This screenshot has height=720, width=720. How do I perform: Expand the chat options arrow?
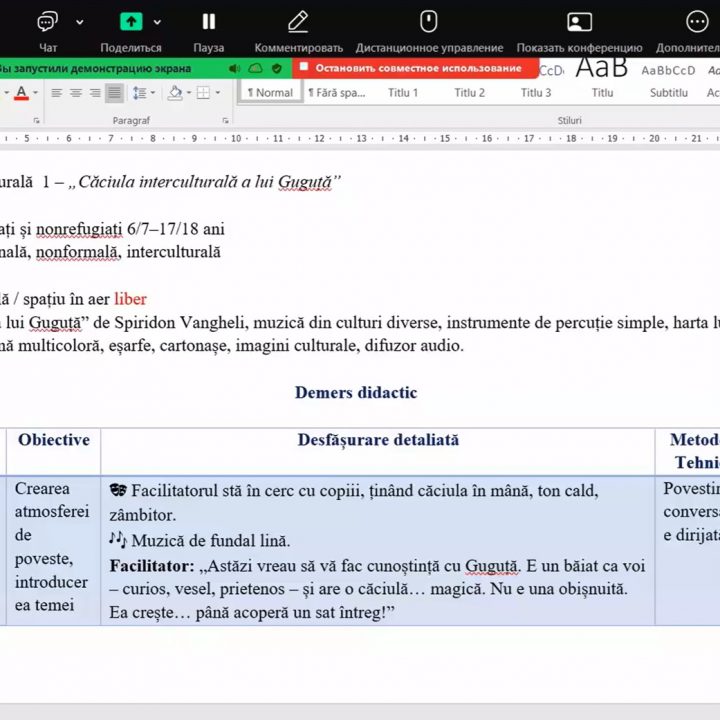80,22
